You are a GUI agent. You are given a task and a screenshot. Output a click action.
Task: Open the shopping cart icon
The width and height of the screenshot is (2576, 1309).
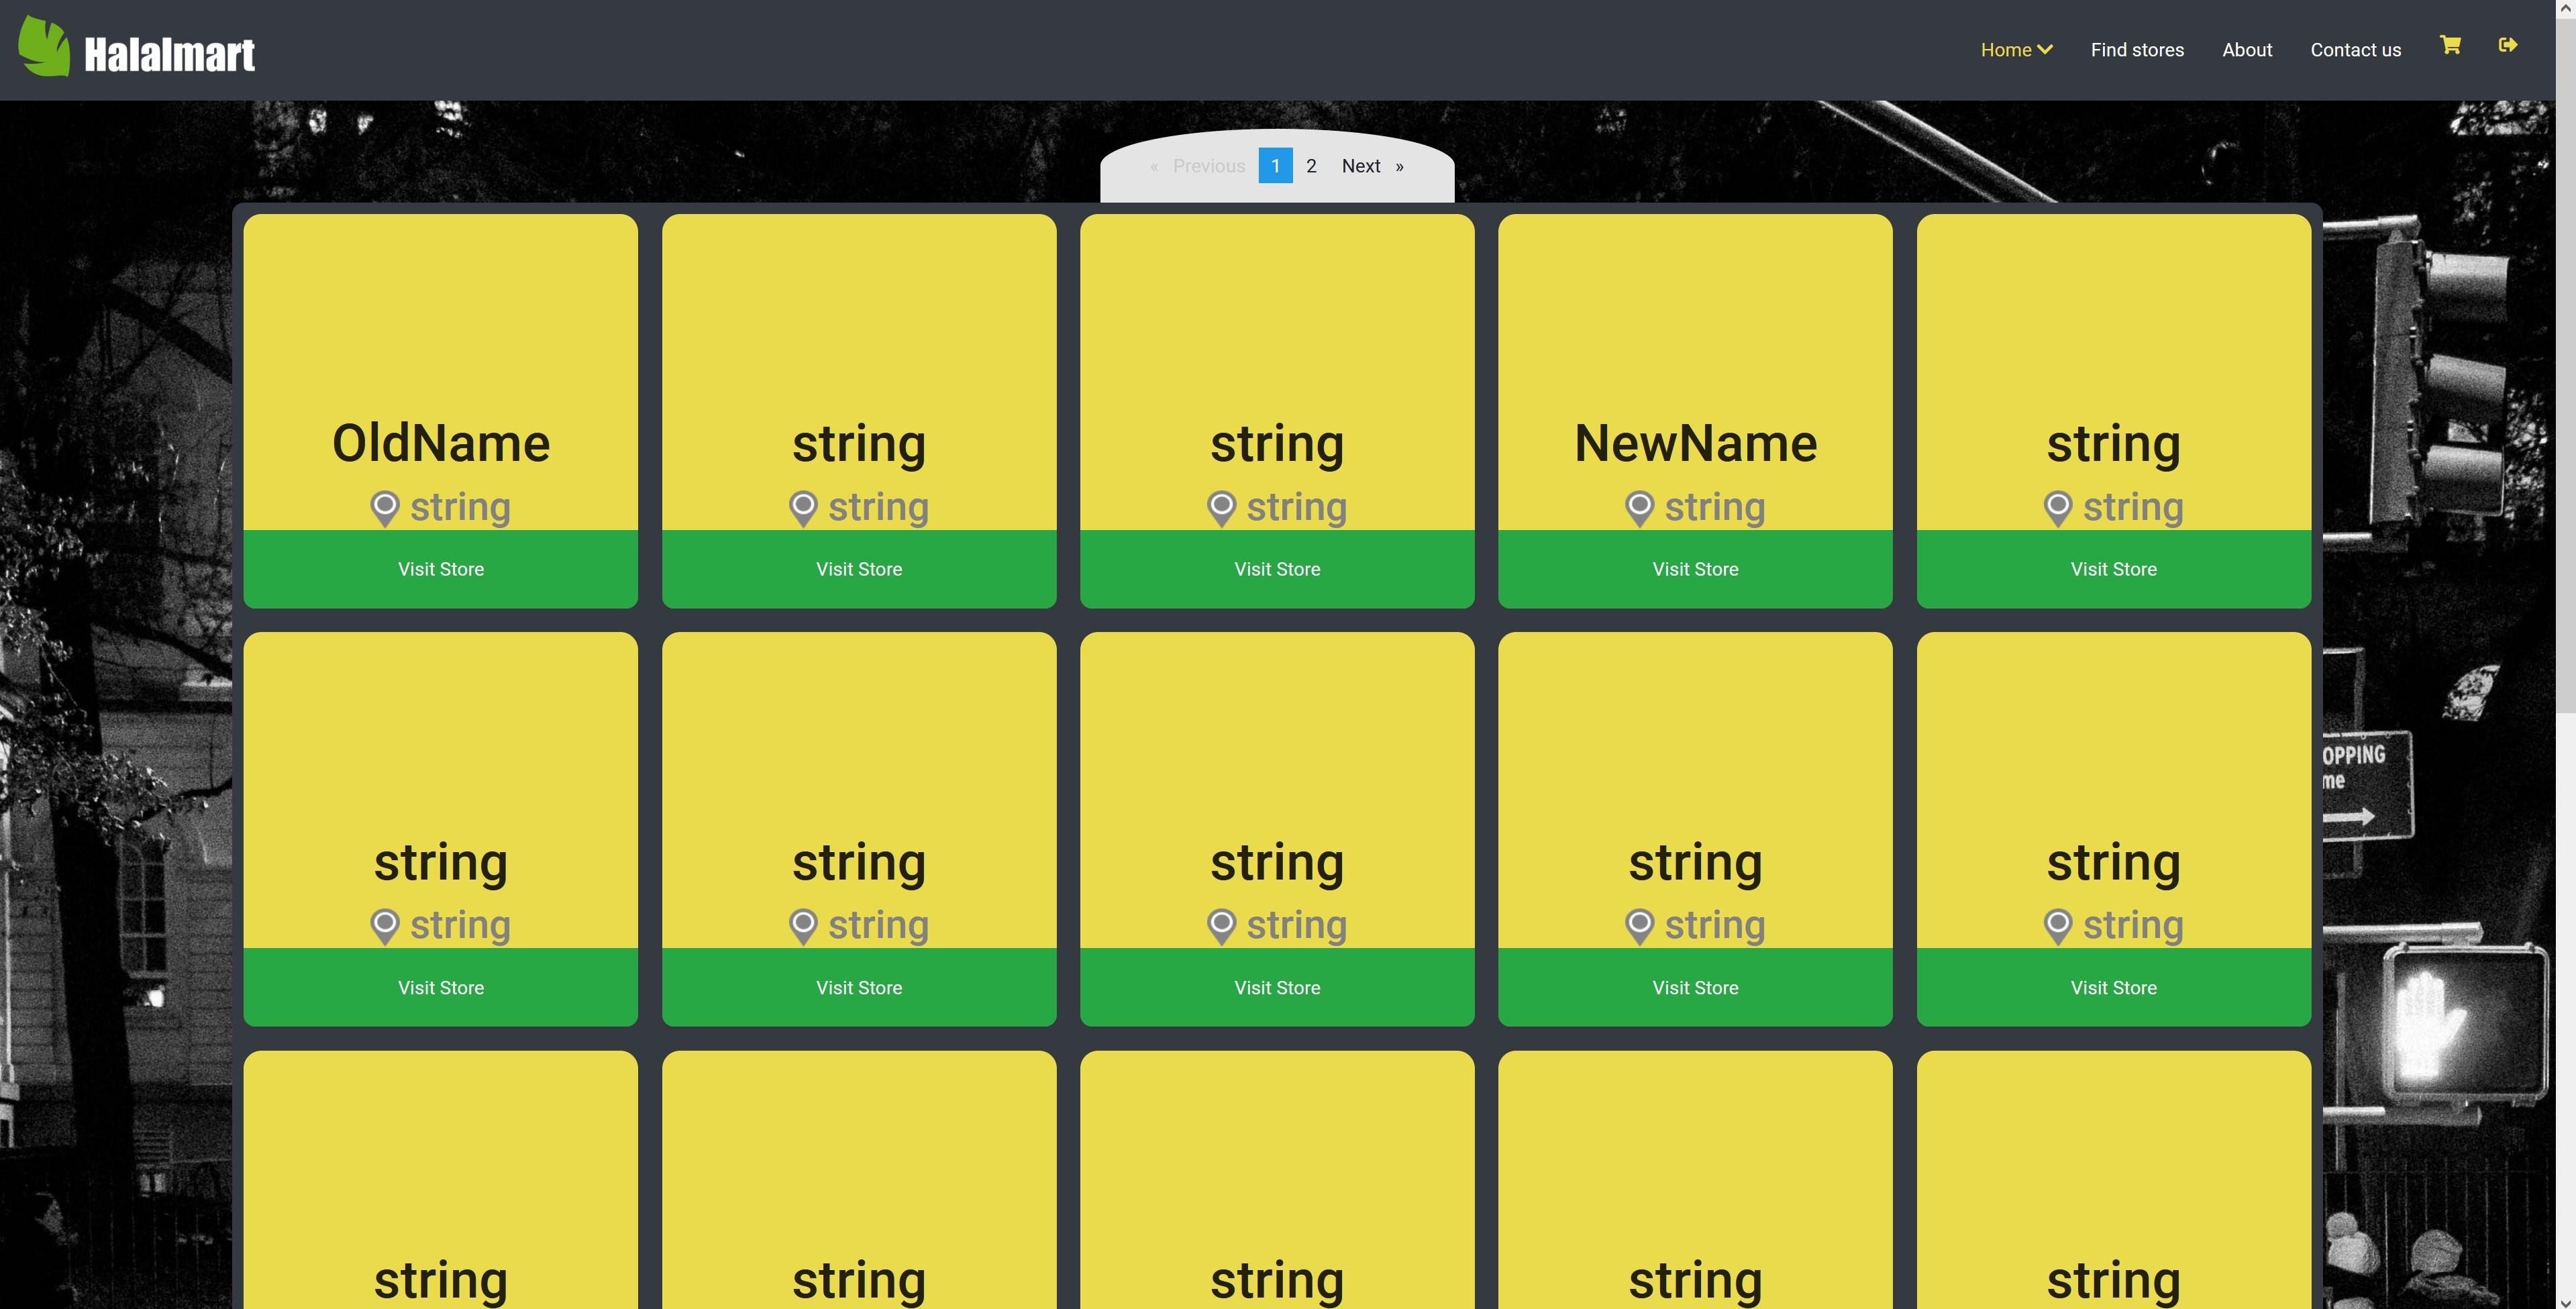coord(2450,45)
